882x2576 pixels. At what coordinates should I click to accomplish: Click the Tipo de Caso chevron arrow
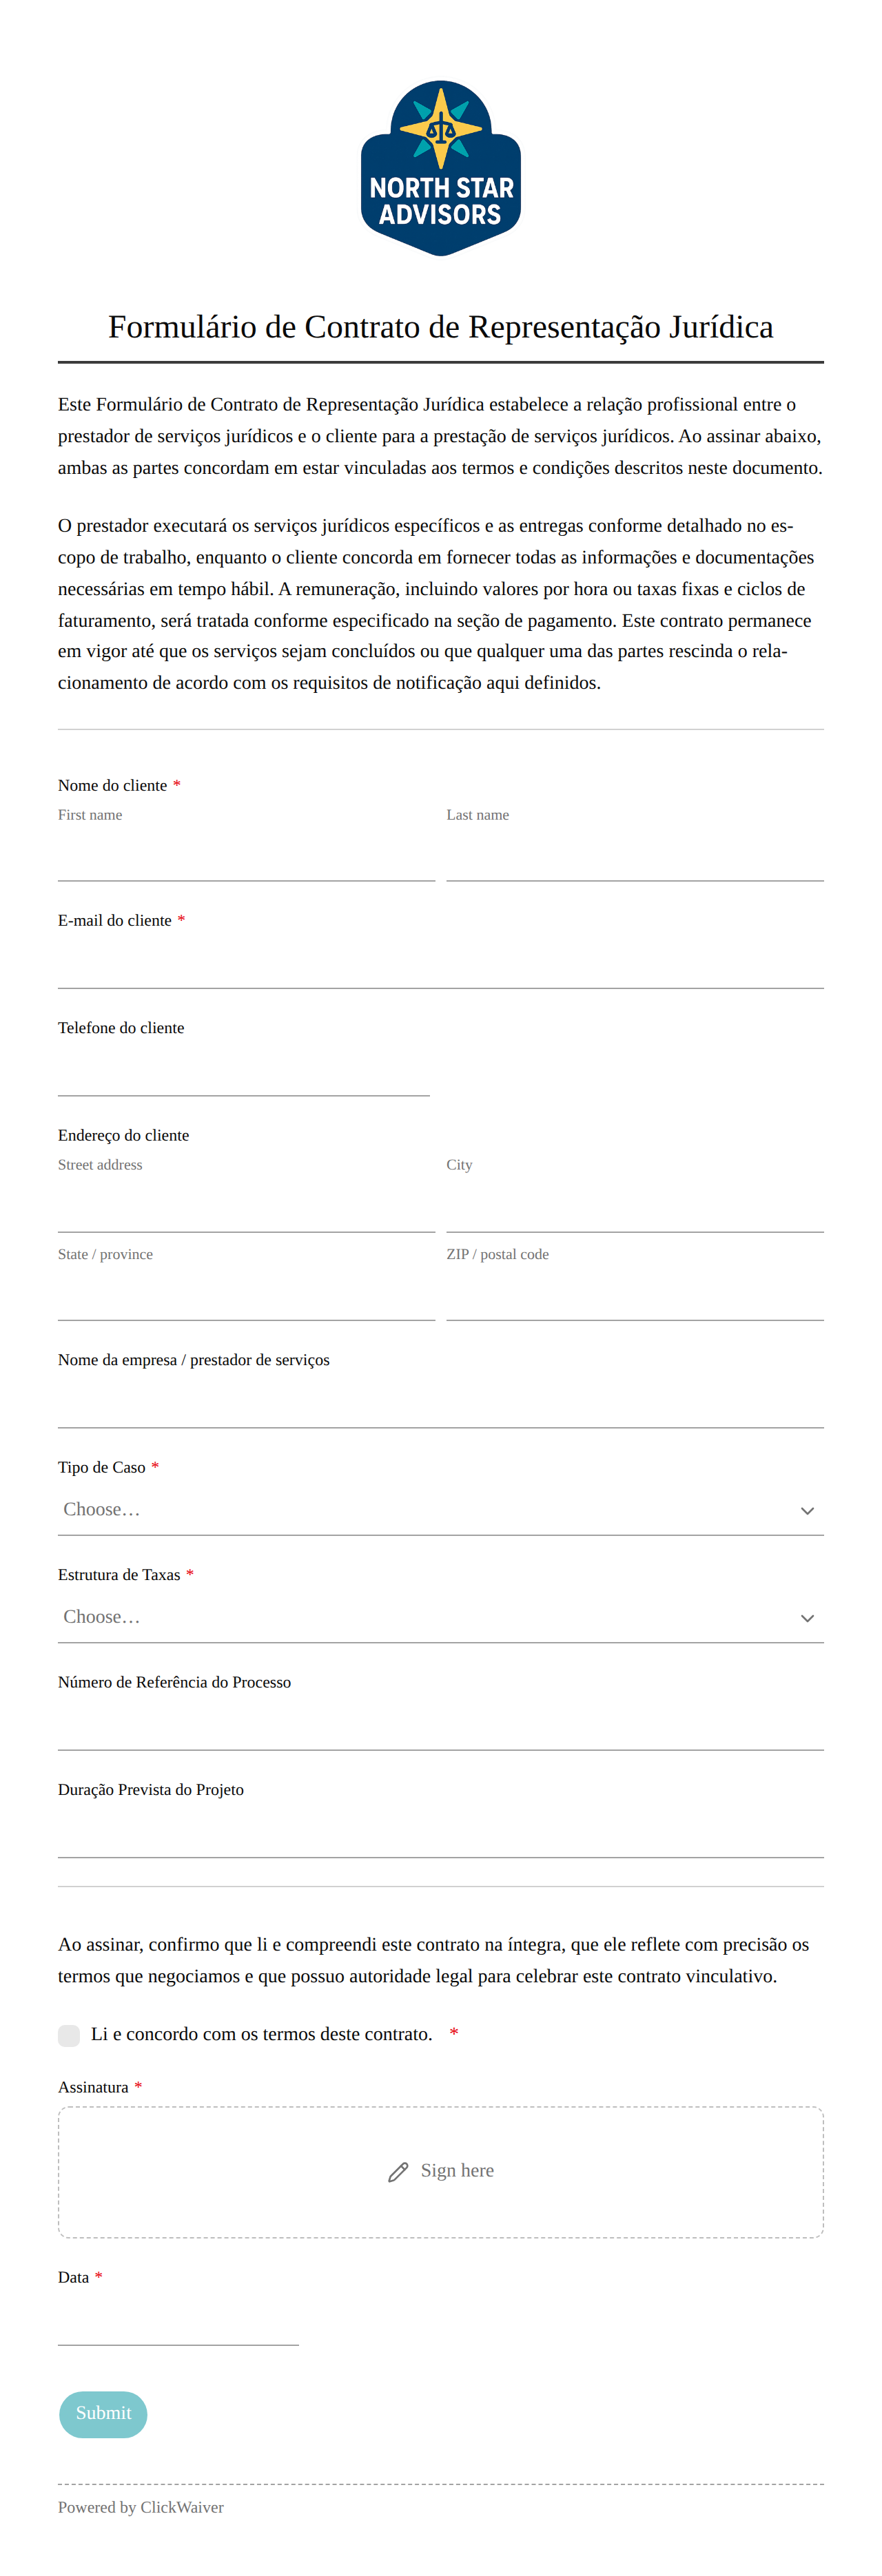coord(807,1510)
